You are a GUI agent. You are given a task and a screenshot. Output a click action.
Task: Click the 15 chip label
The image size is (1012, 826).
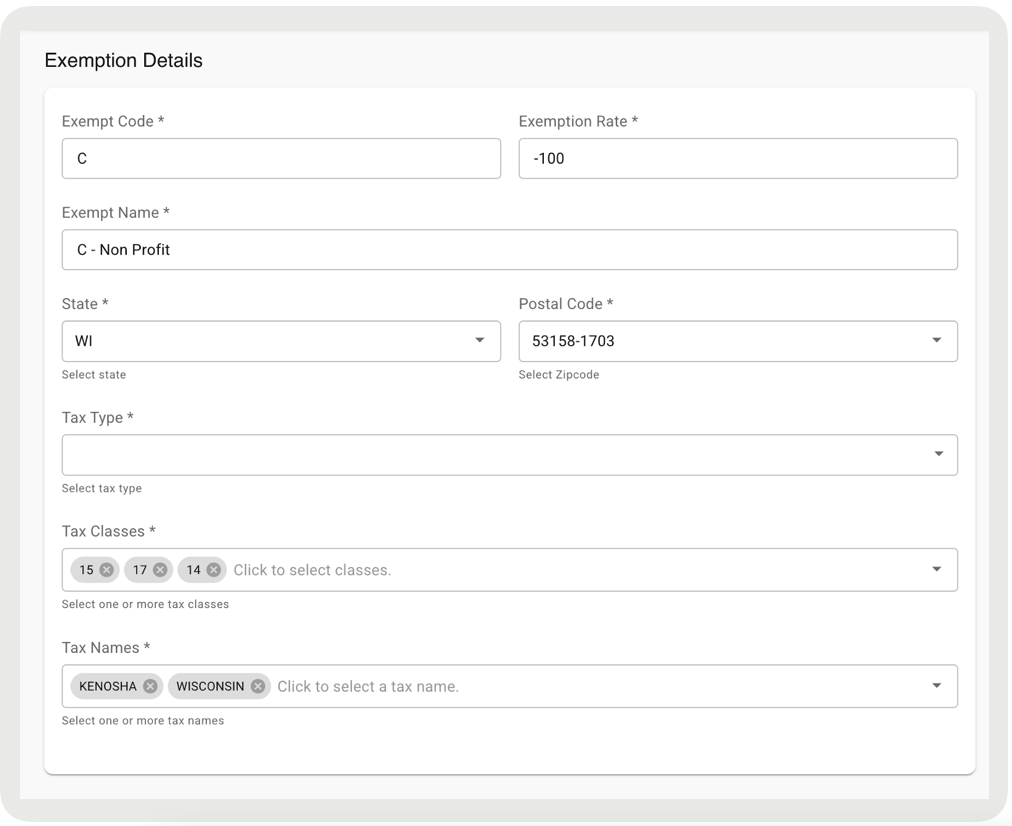point(86,570)
